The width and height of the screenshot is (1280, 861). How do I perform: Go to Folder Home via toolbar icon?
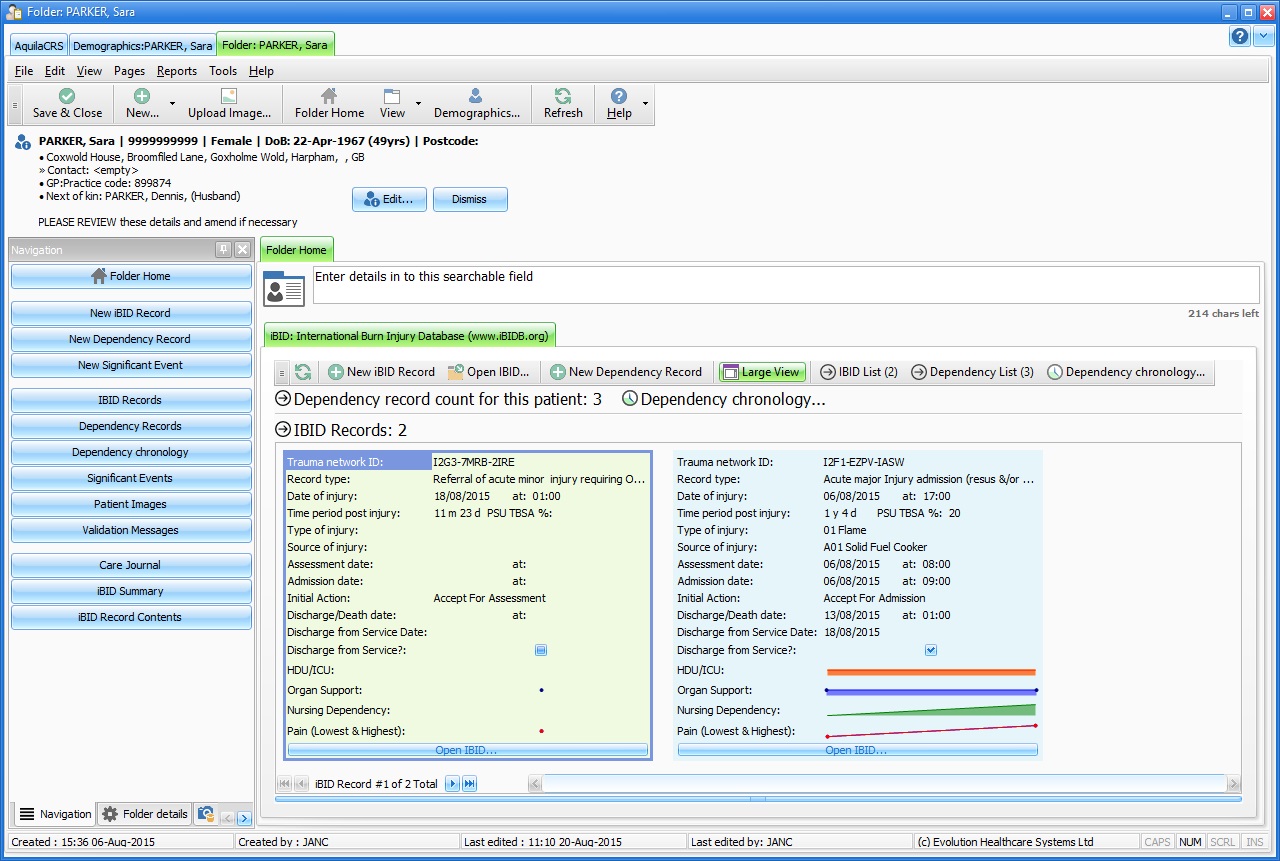coord(329,97)
